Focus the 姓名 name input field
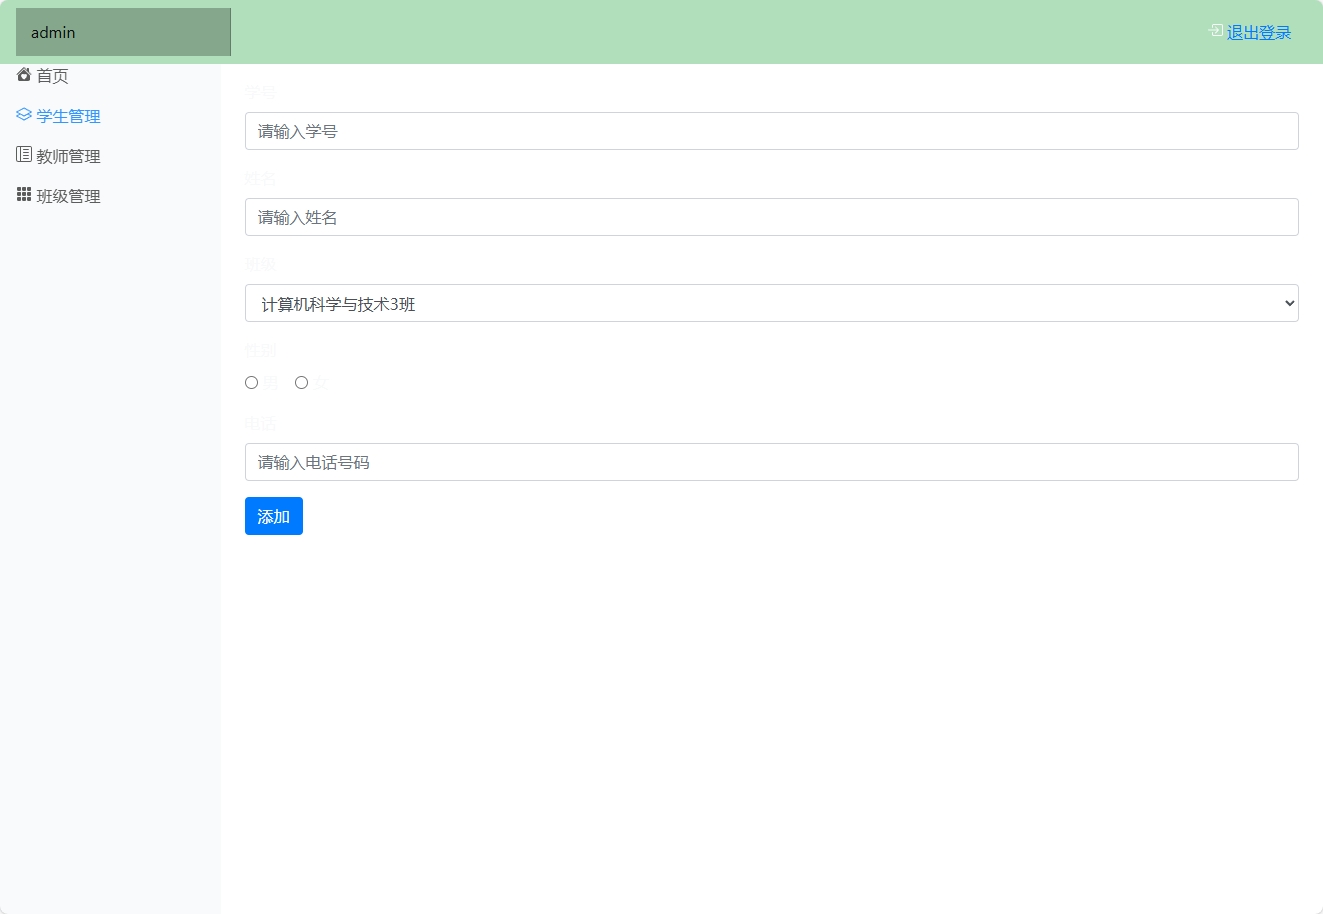This screenshot has height=914, width=1323. pyautogui.click(x=770, y=216)
